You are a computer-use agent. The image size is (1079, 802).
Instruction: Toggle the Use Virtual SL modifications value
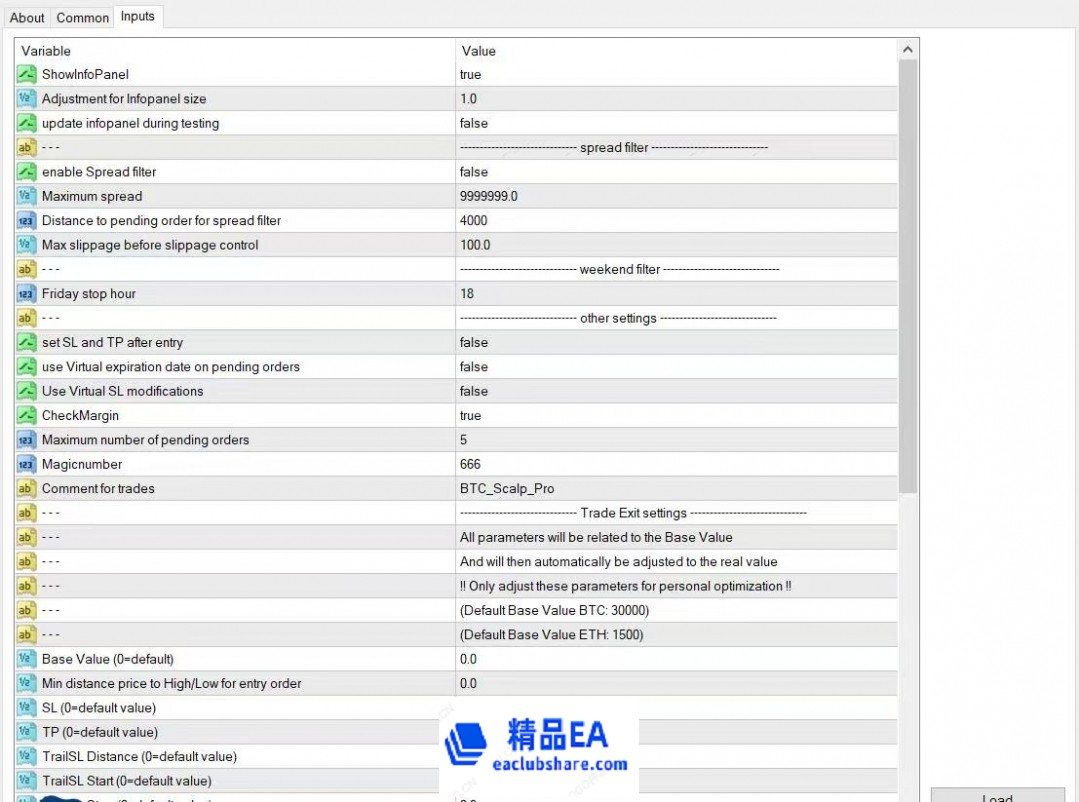pyautogui.click(x=675, y=391)
